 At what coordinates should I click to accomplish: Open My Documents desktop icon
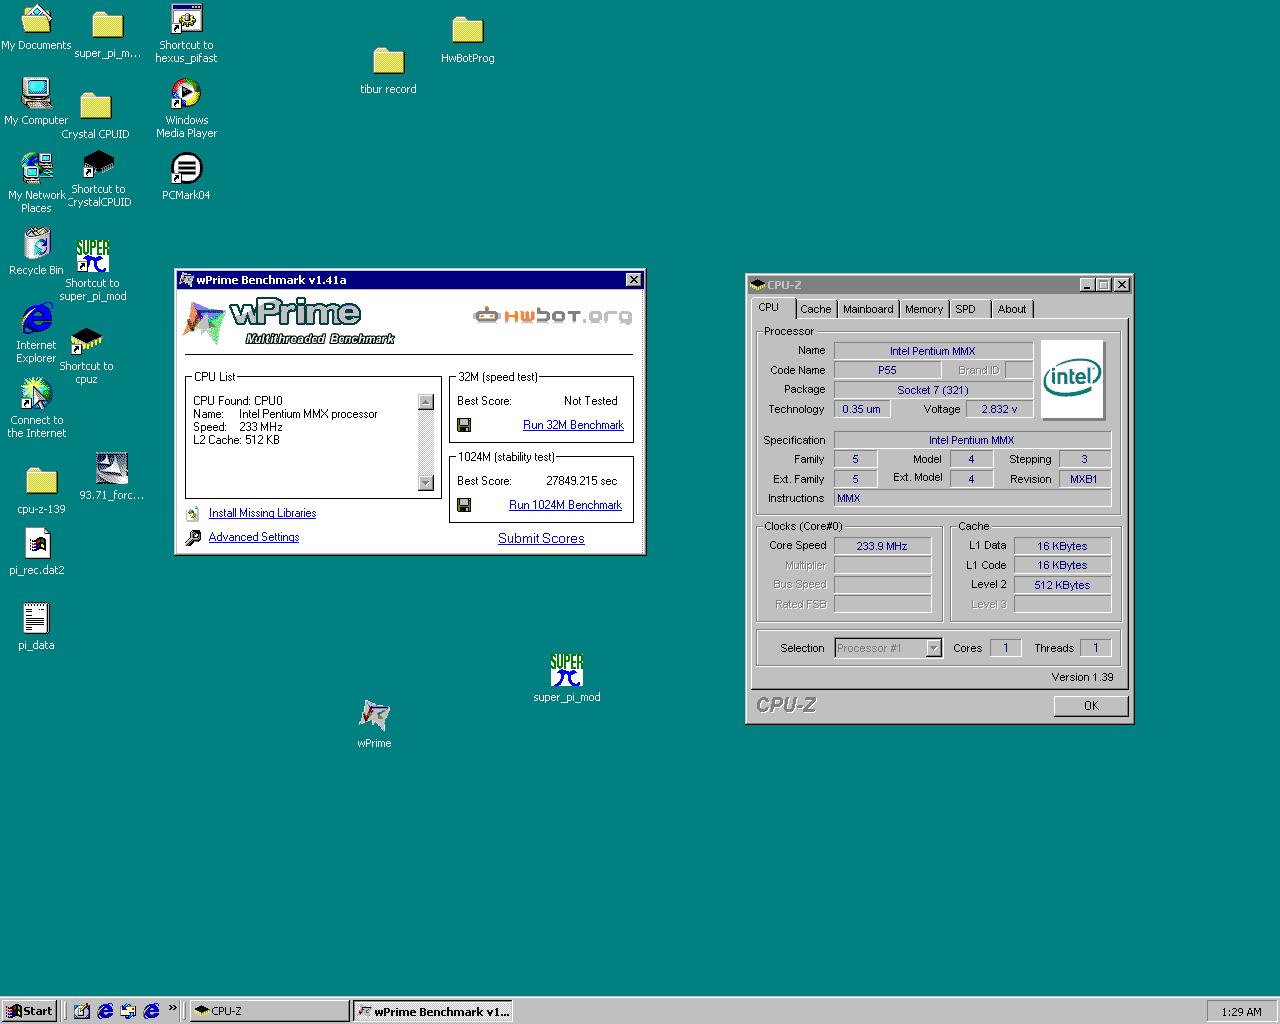pos(36,28)
